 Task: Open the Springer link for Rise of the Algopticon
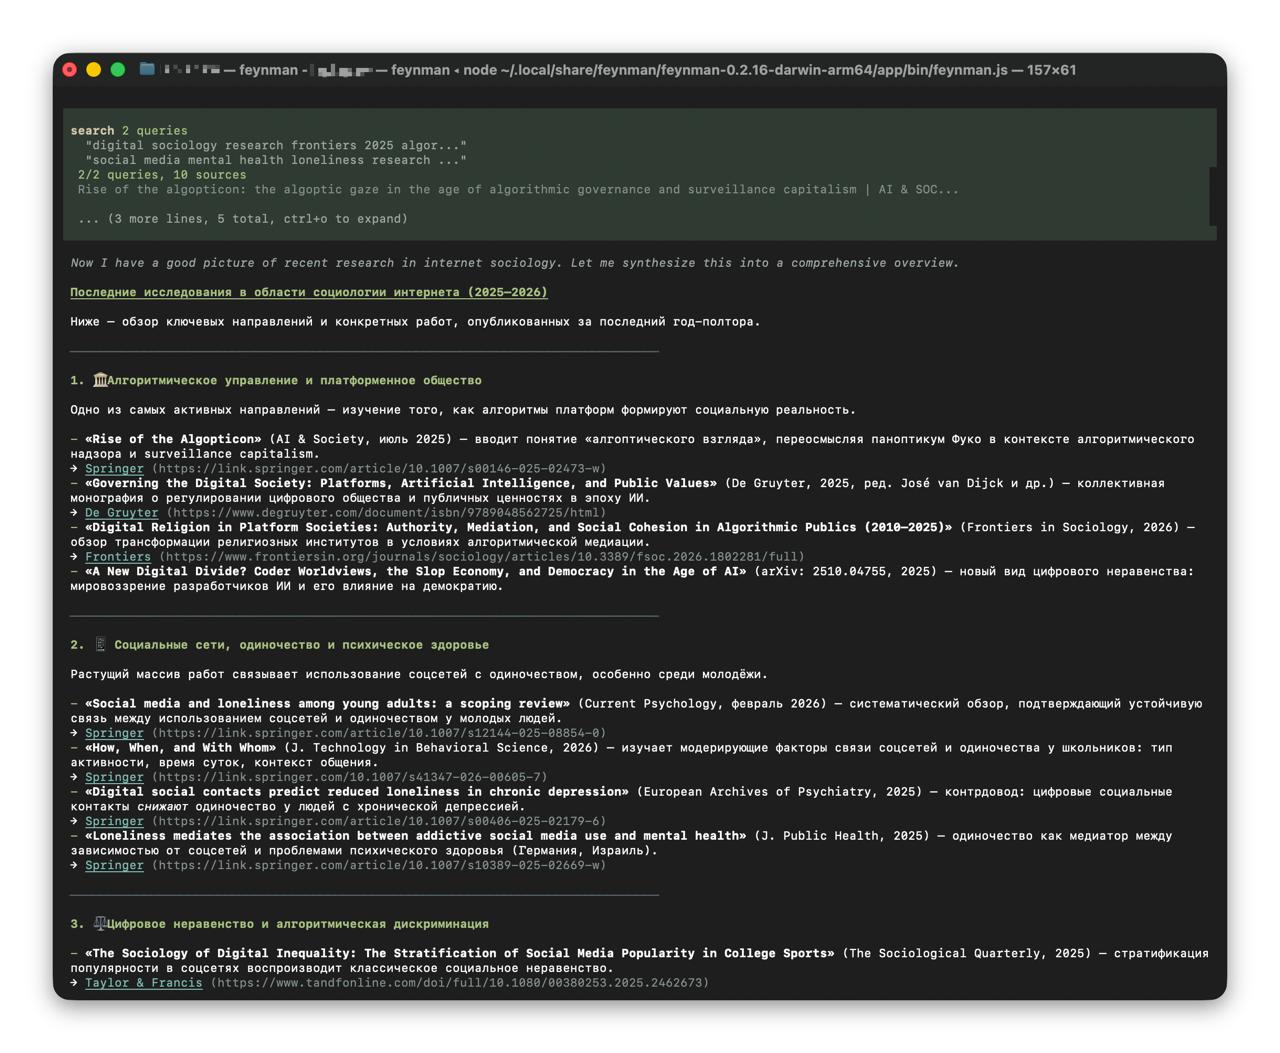pos(114,469)
